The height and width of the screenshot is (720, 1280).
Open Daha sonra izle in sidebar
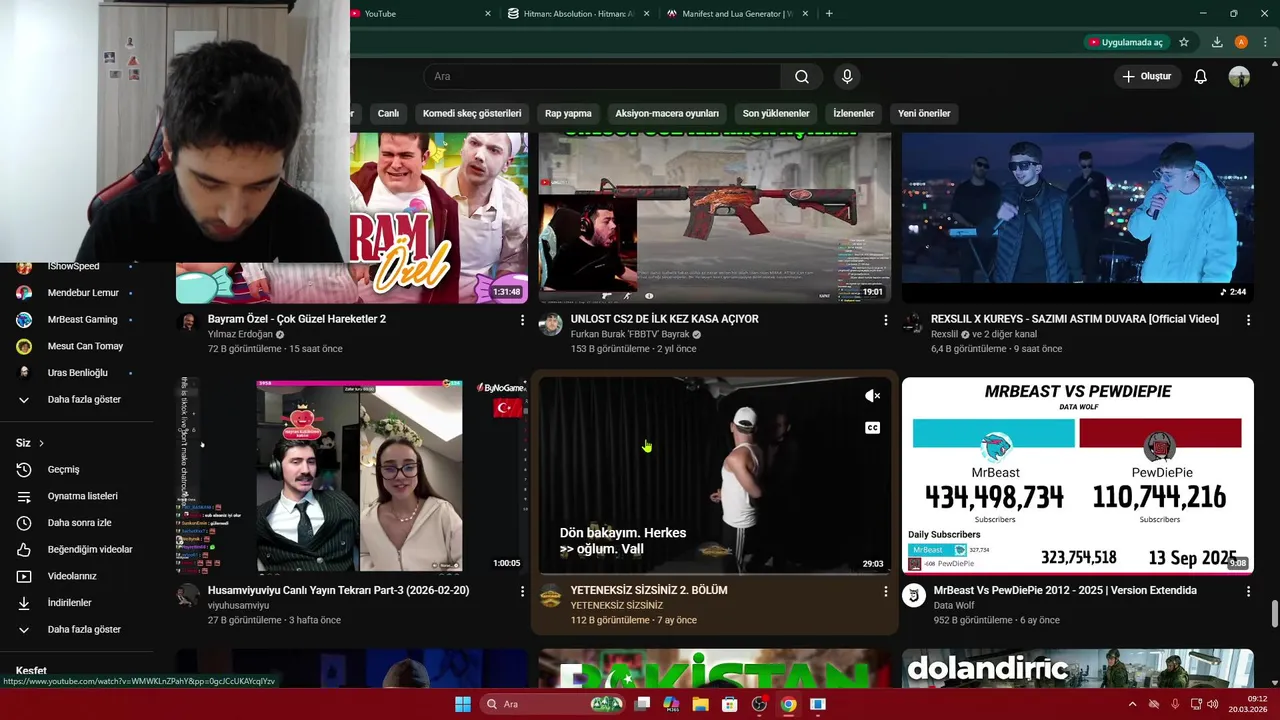(x=77, y=523)
